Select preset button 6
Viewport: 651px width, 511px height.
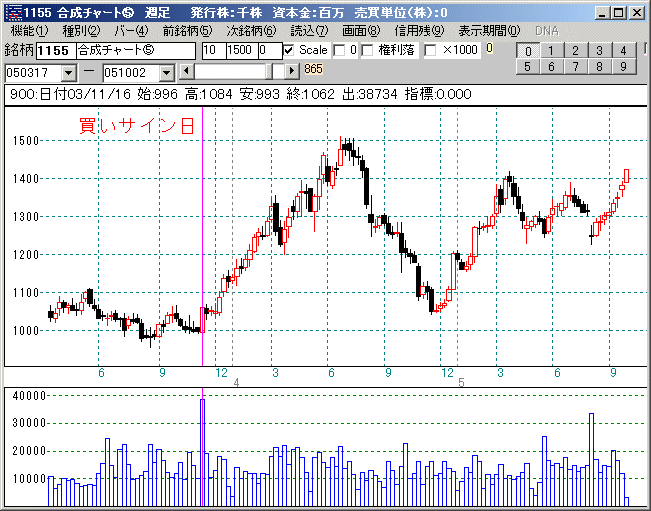pyautogui.click(x=551, y=66)
